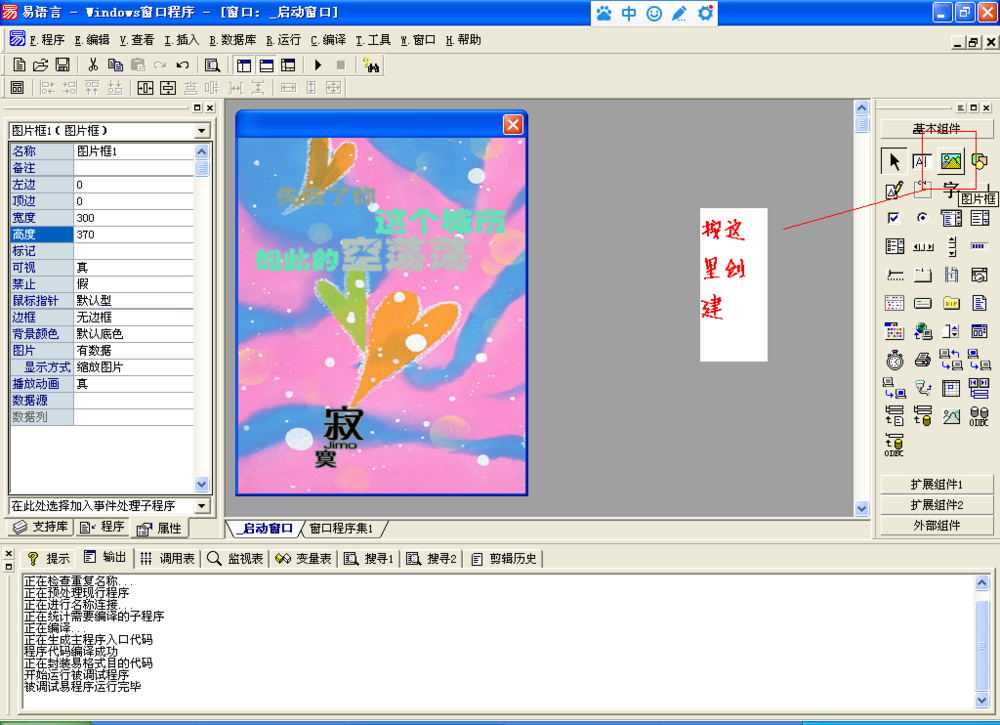Viewport: 1000px width, 725px height.
Task: Select the calendar month component icon
Action: [894, 303]
